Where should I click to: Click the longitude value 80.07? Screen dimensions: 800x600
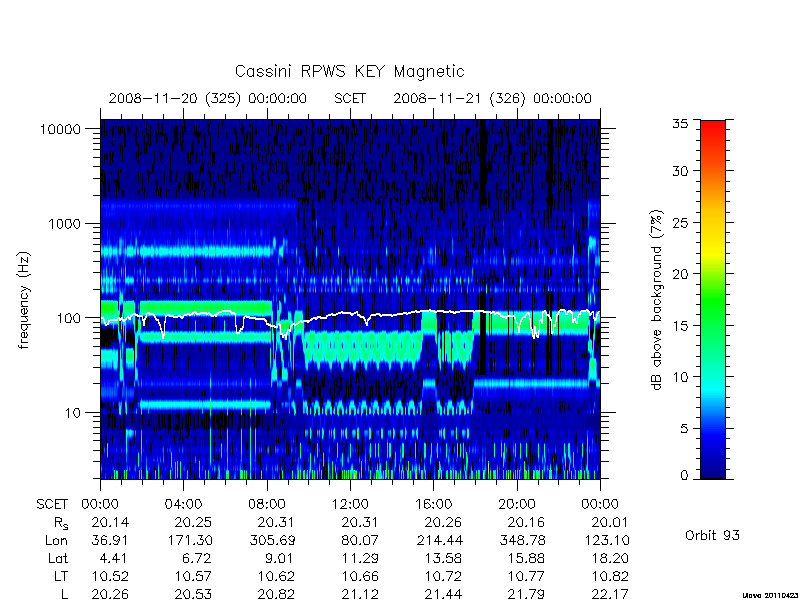tap(360, 540)
